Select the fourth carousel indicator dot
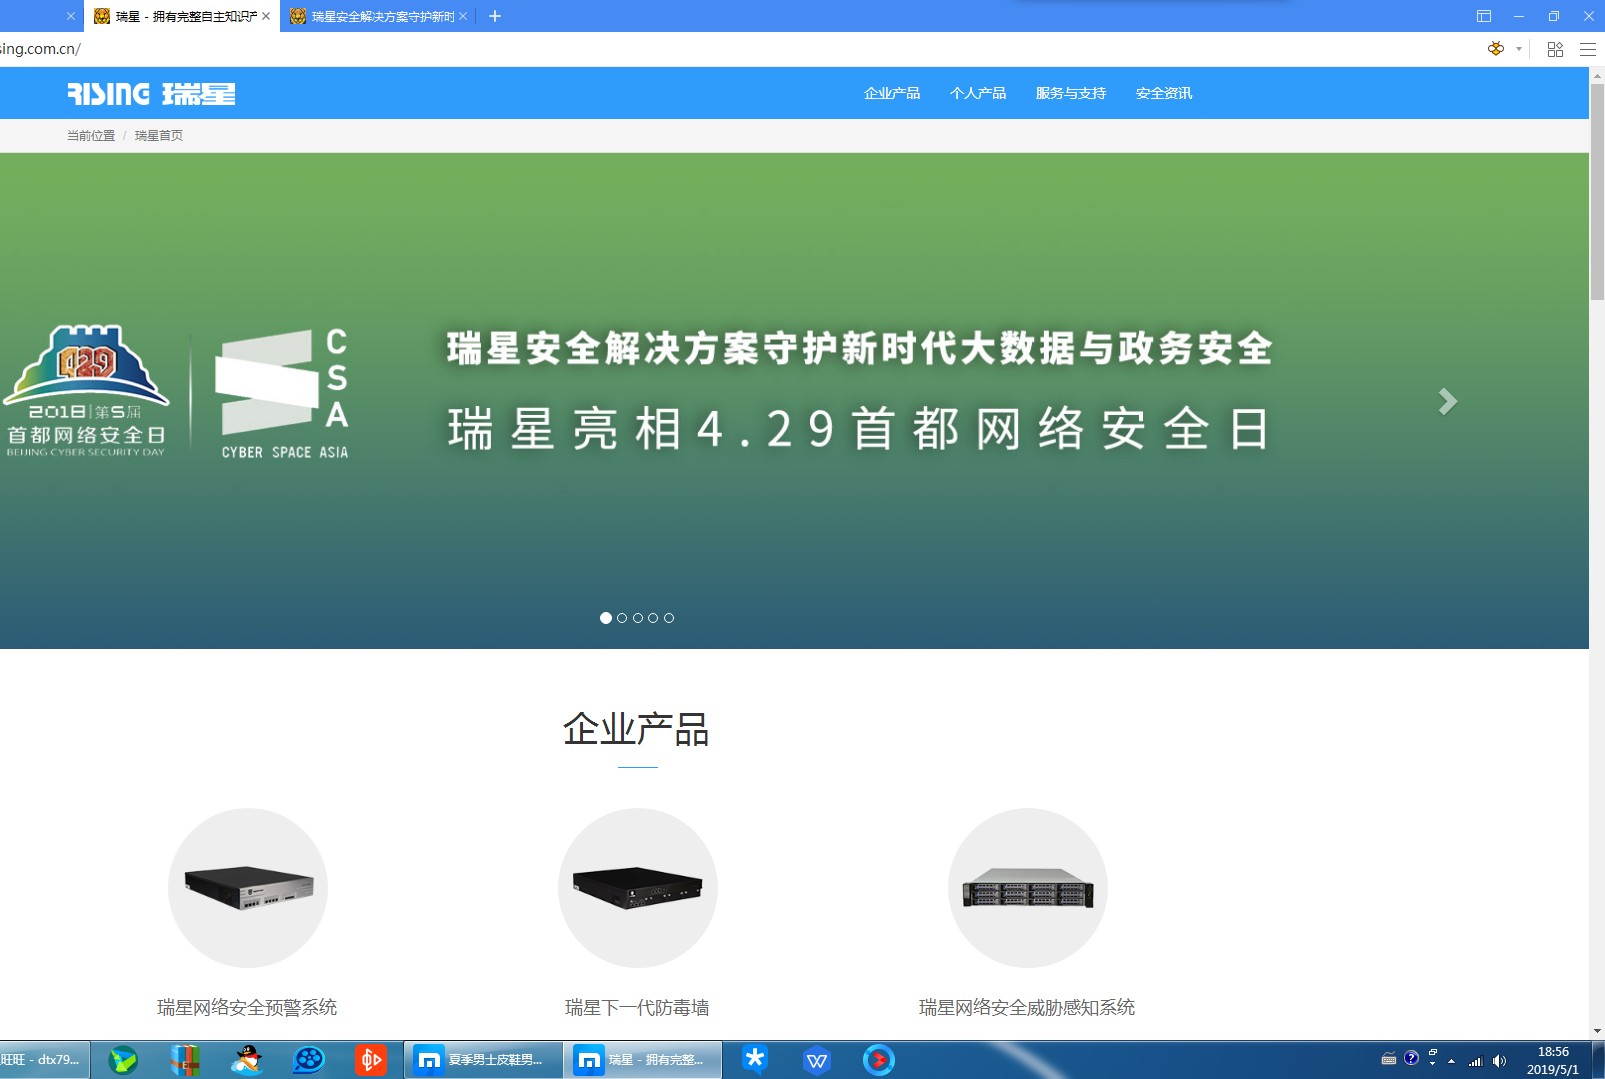The image size is (1605, 1079). point(653,618)
